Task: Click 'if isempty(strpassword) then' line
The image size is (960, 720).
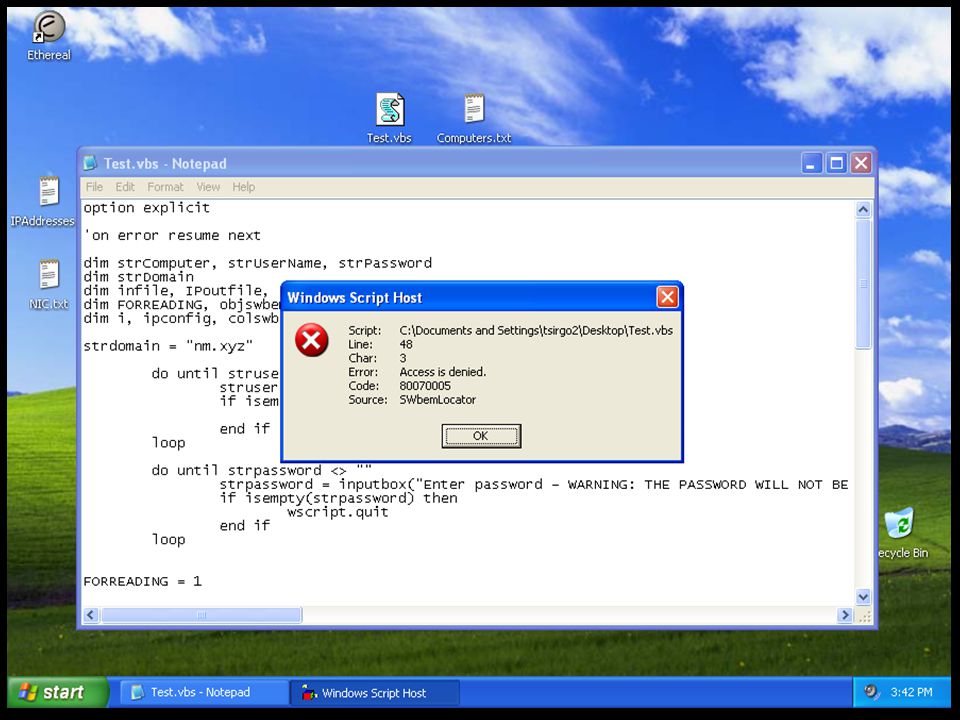Action: coord(339,498)
